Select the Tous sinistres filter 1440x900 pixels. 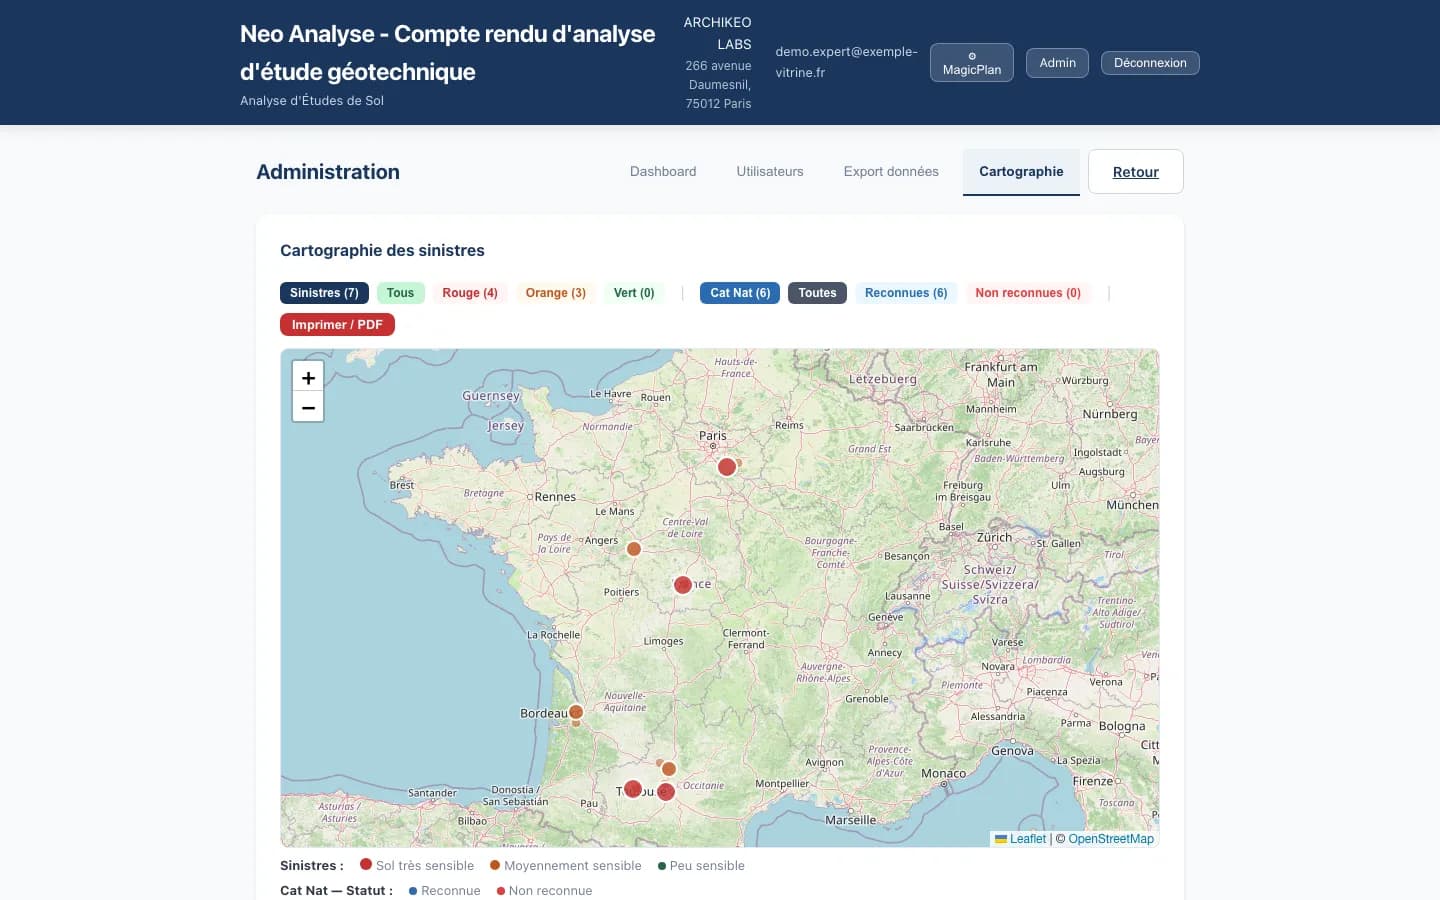click(400, 293)
